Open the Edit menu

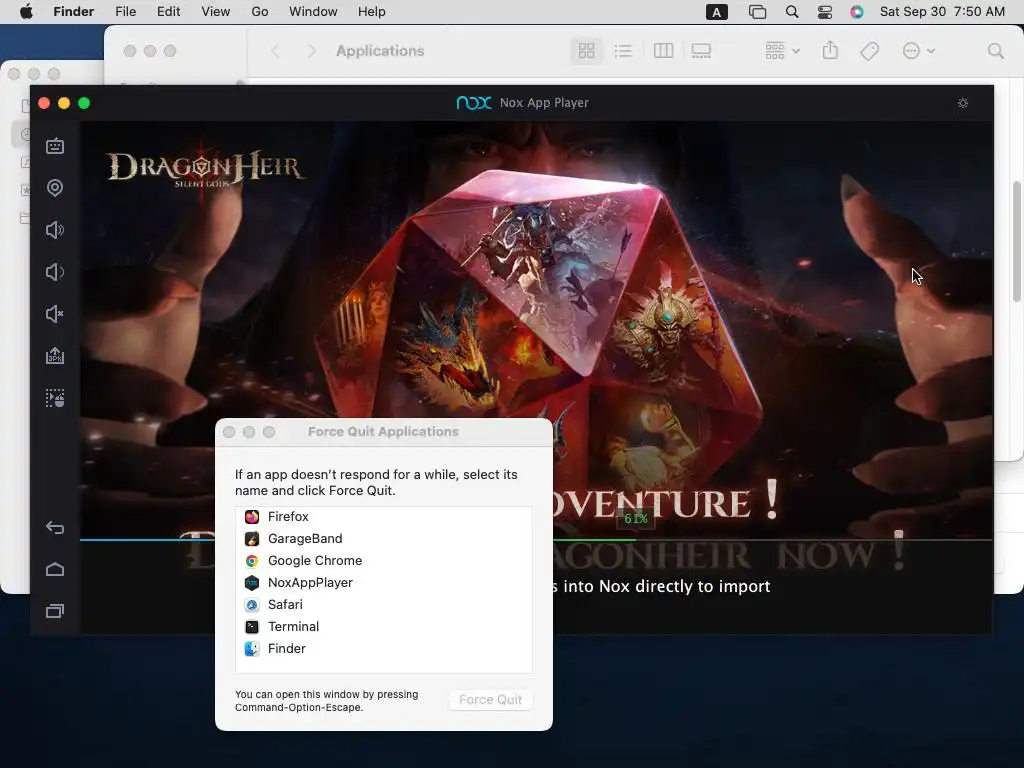tap(168, 12)
